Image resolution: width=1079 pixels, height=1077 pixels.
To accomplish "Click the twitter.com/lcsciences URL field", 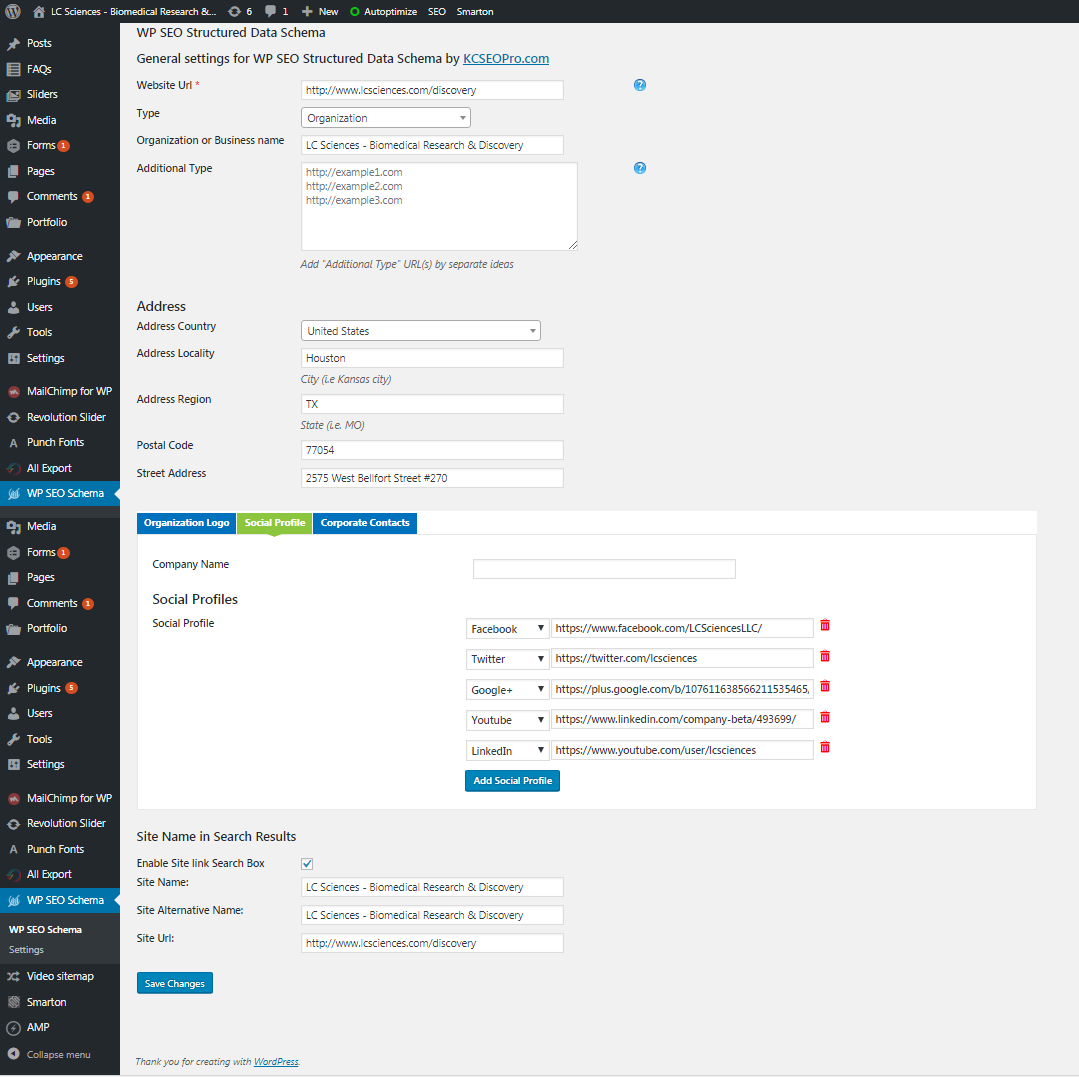I will click(682, 659).
